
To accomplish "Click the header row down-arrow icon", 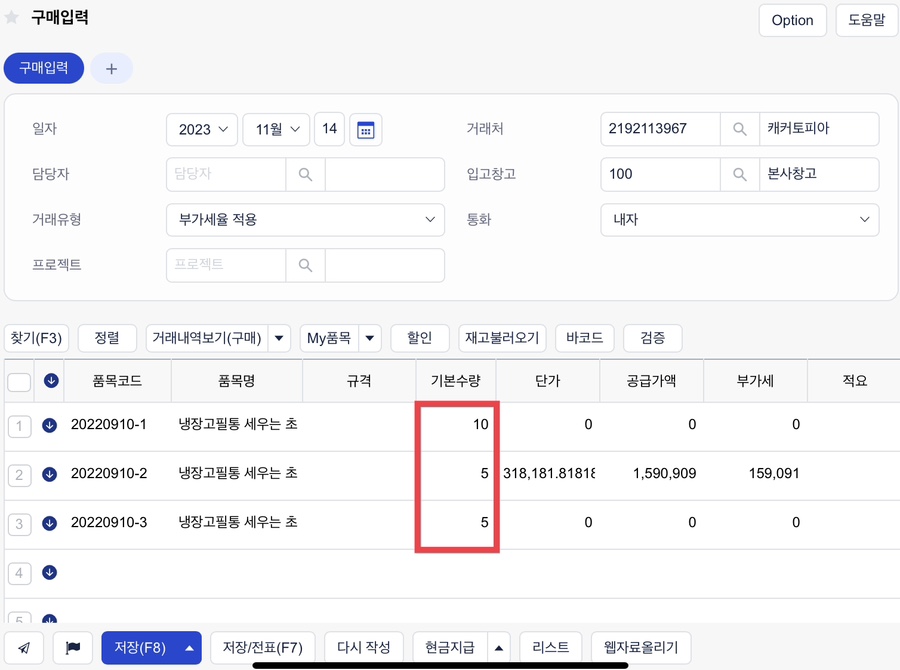I will pos(51,380).
